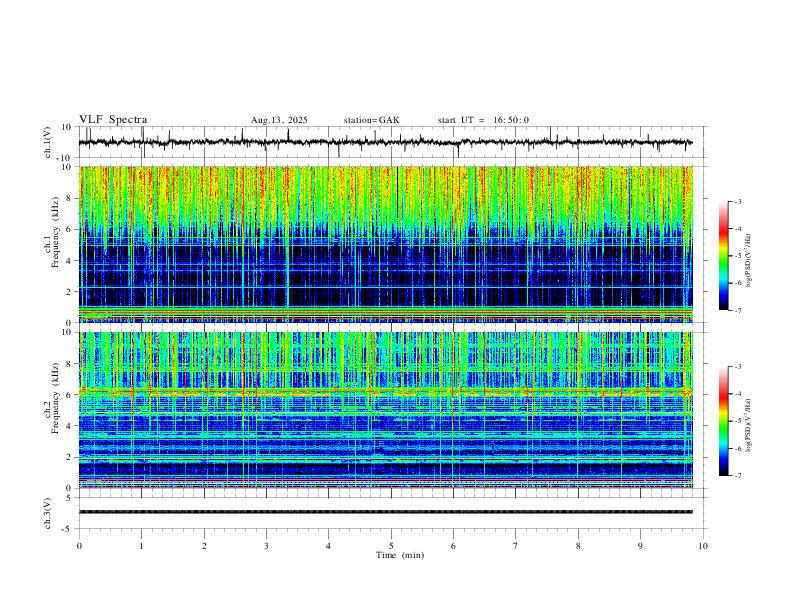This screenshot has width=792, height=612.
Task: Click inside the ch.2 spectrogram panel
Action: tap(386, 410)
